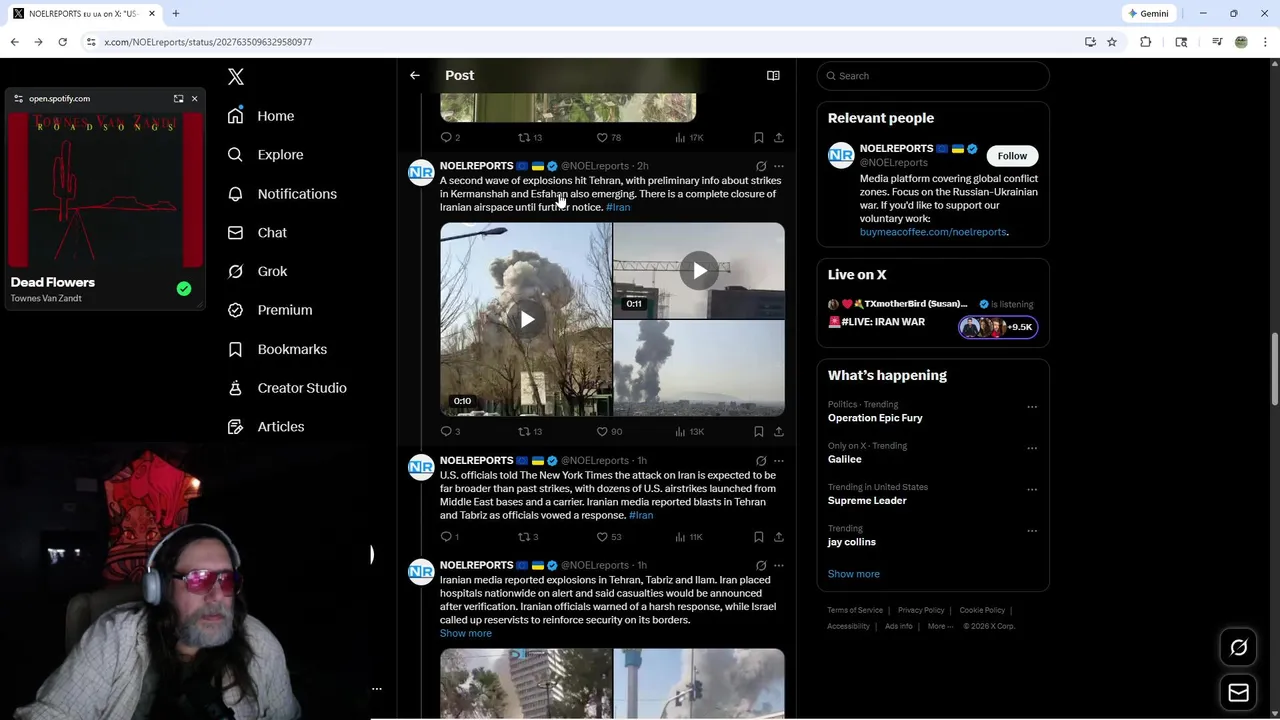Click the search field on X

point(933,76)
